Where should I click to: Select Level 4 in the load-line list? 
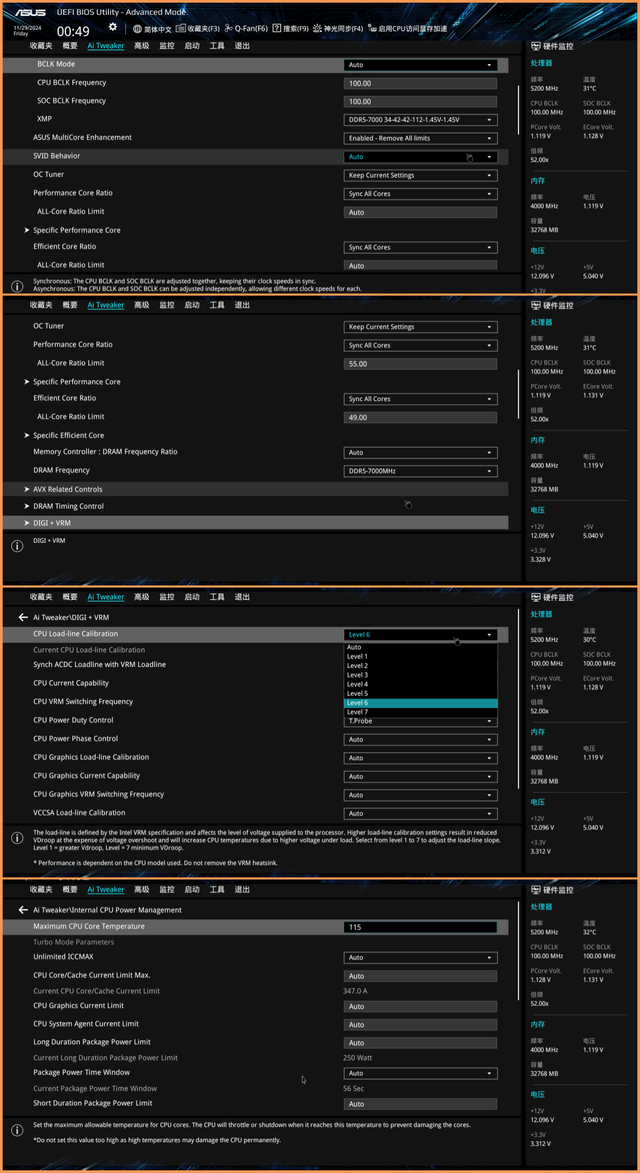click(x=420, y=684)
